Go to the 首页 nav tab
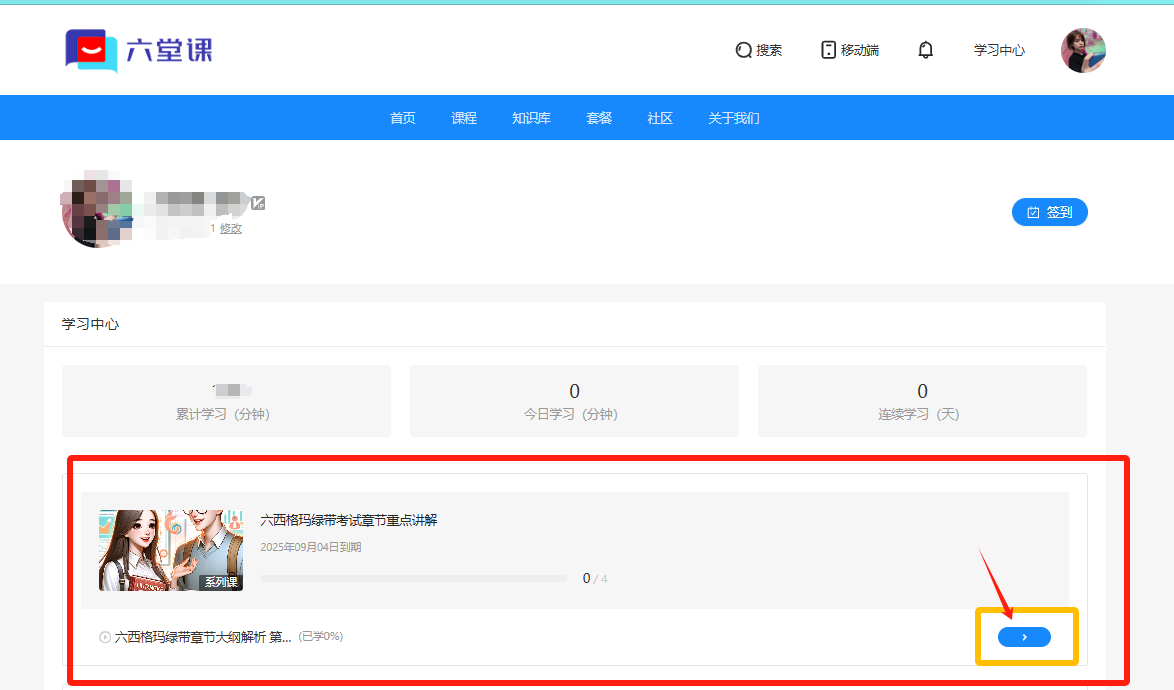Image resolution: width=1174 pixels, height=690 pixels. (402, 118)
